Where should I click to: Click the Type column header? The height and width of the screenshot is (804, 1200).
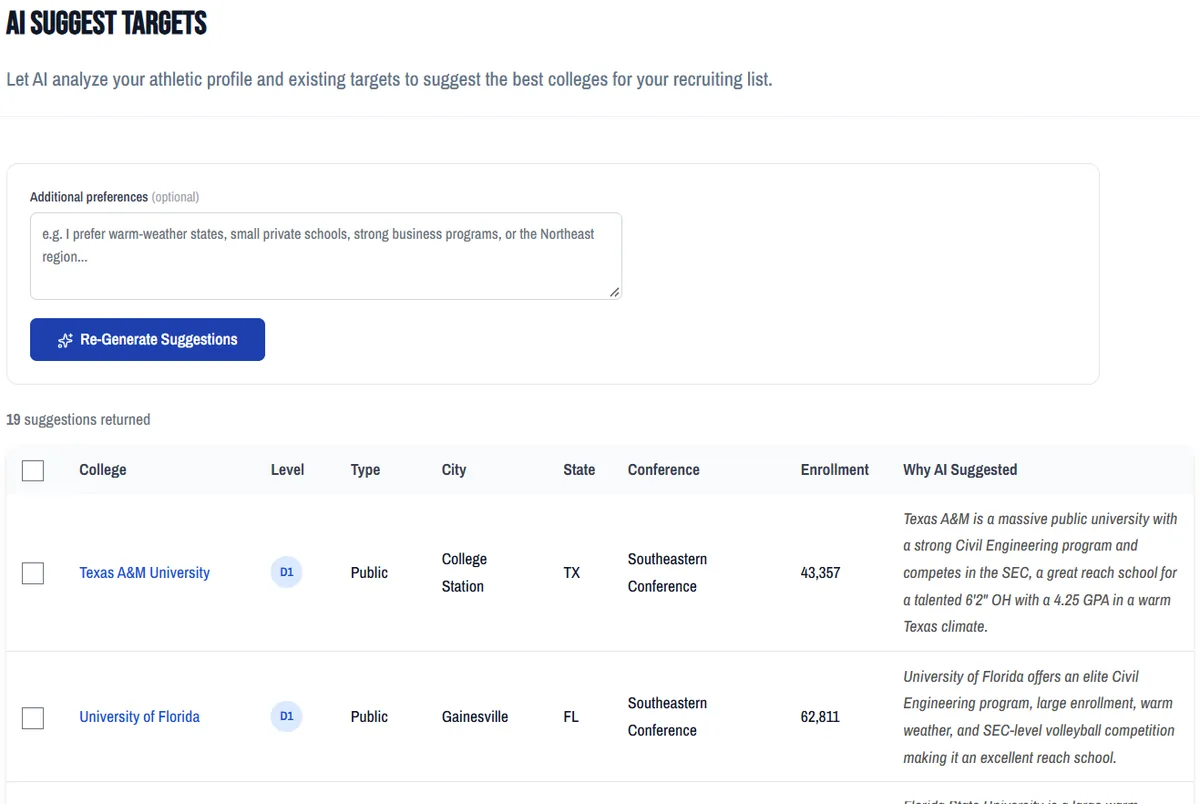pyautogui.click(x=365, y=470)
